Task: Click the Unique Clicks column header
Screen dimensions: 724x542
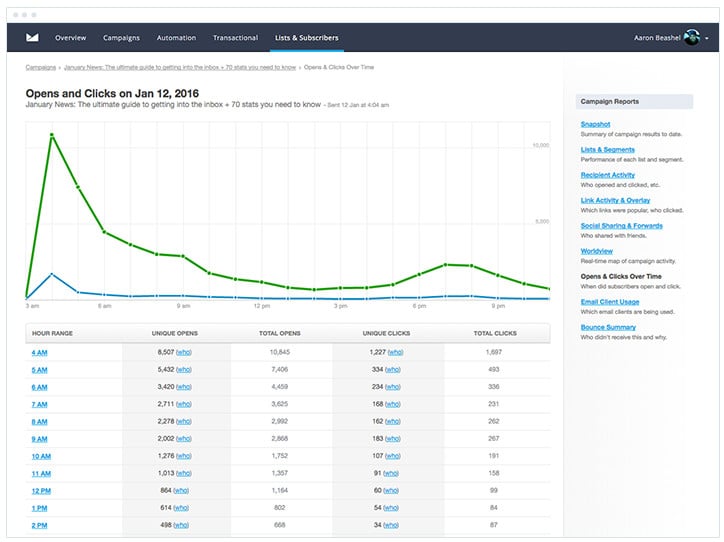Action: click(386, 333)
